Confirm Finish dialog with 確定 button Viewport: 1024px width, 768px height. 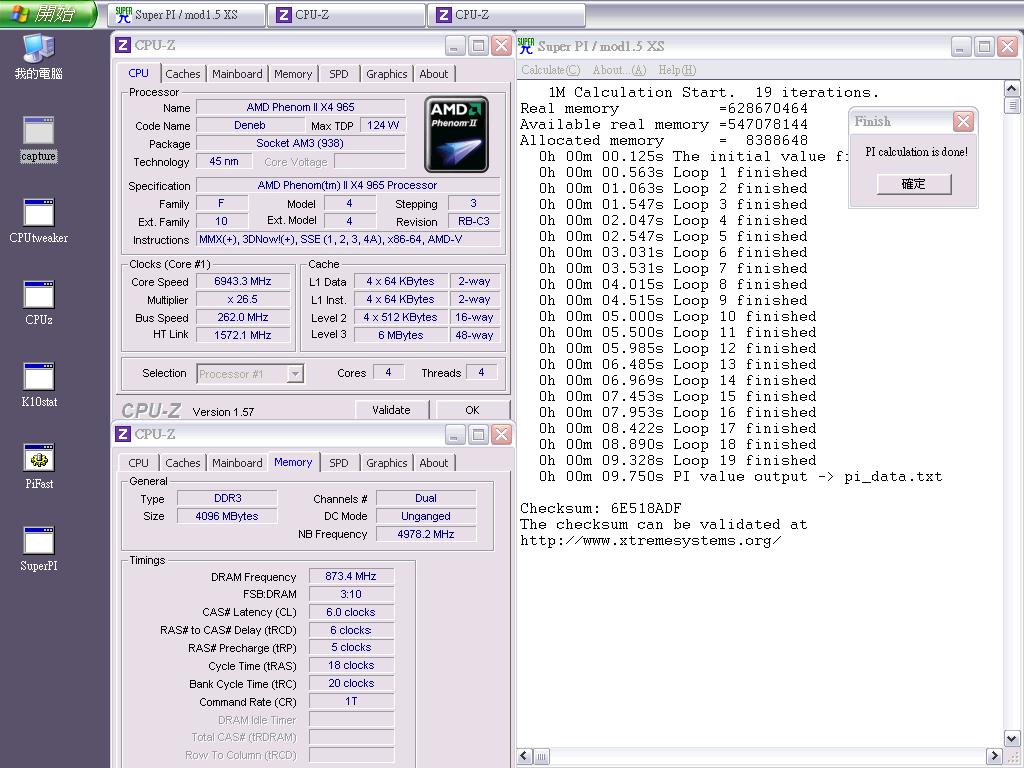pos(914,184)
